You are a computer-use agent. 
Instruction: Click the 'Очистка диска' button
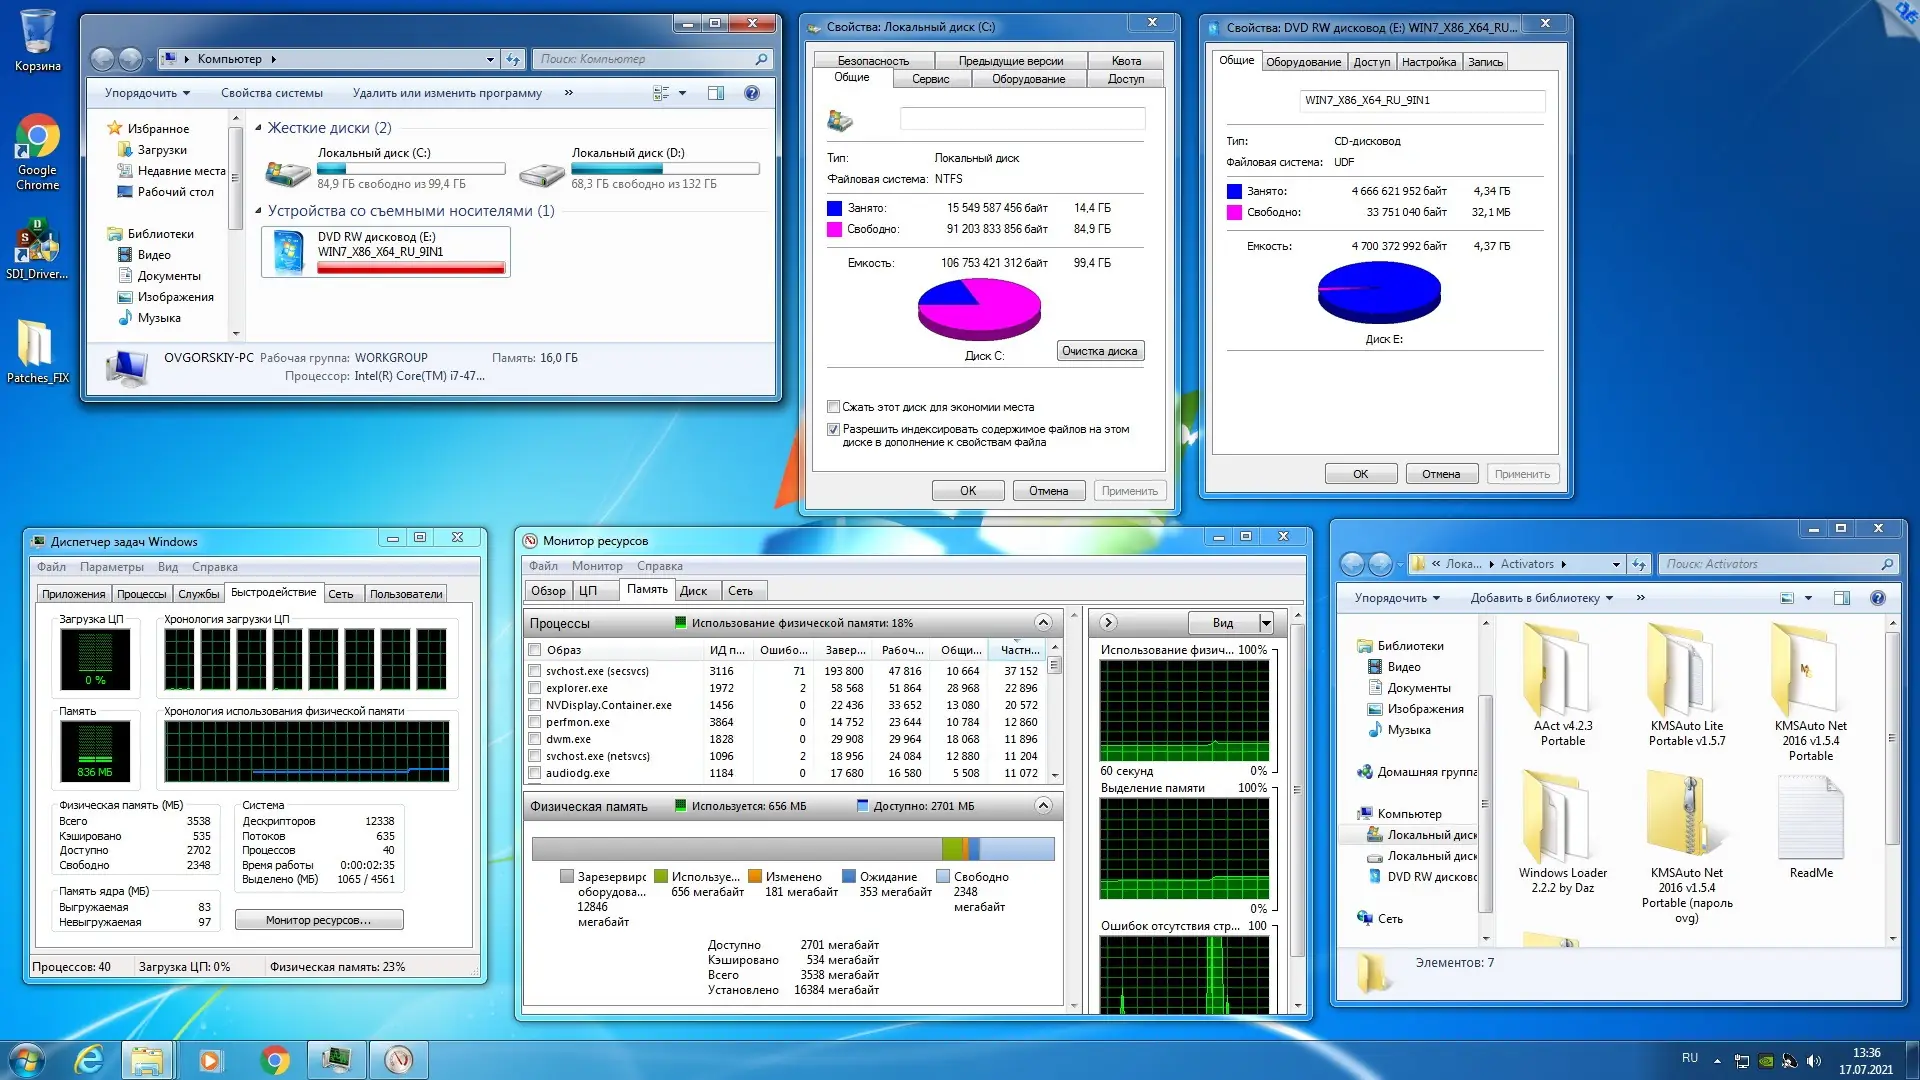[x=1100, y=351]
